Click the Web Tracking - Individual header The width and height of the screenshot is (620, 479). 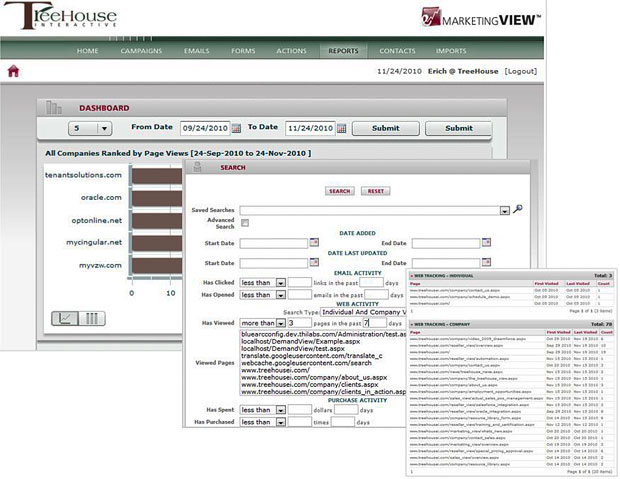point(511,275)
